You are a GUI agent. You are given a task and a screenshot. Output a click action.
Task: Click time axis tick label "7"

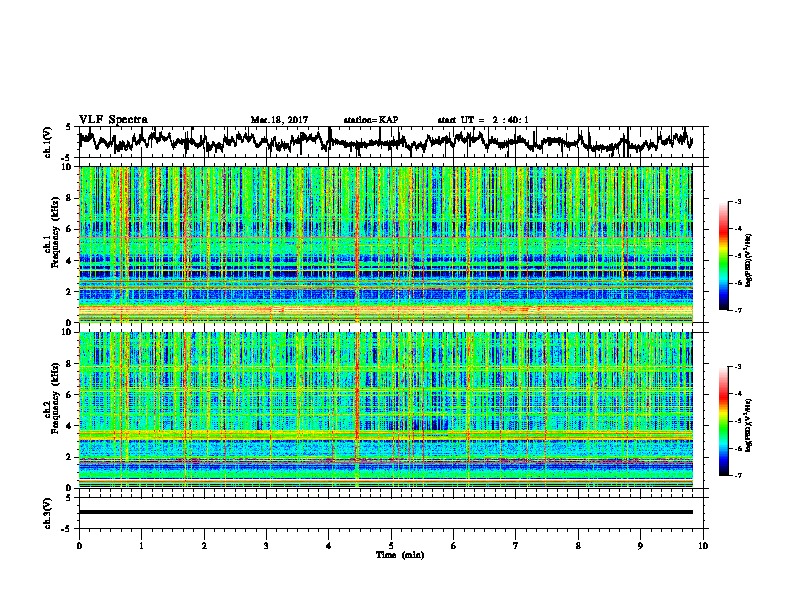click(x=516, y=546)
